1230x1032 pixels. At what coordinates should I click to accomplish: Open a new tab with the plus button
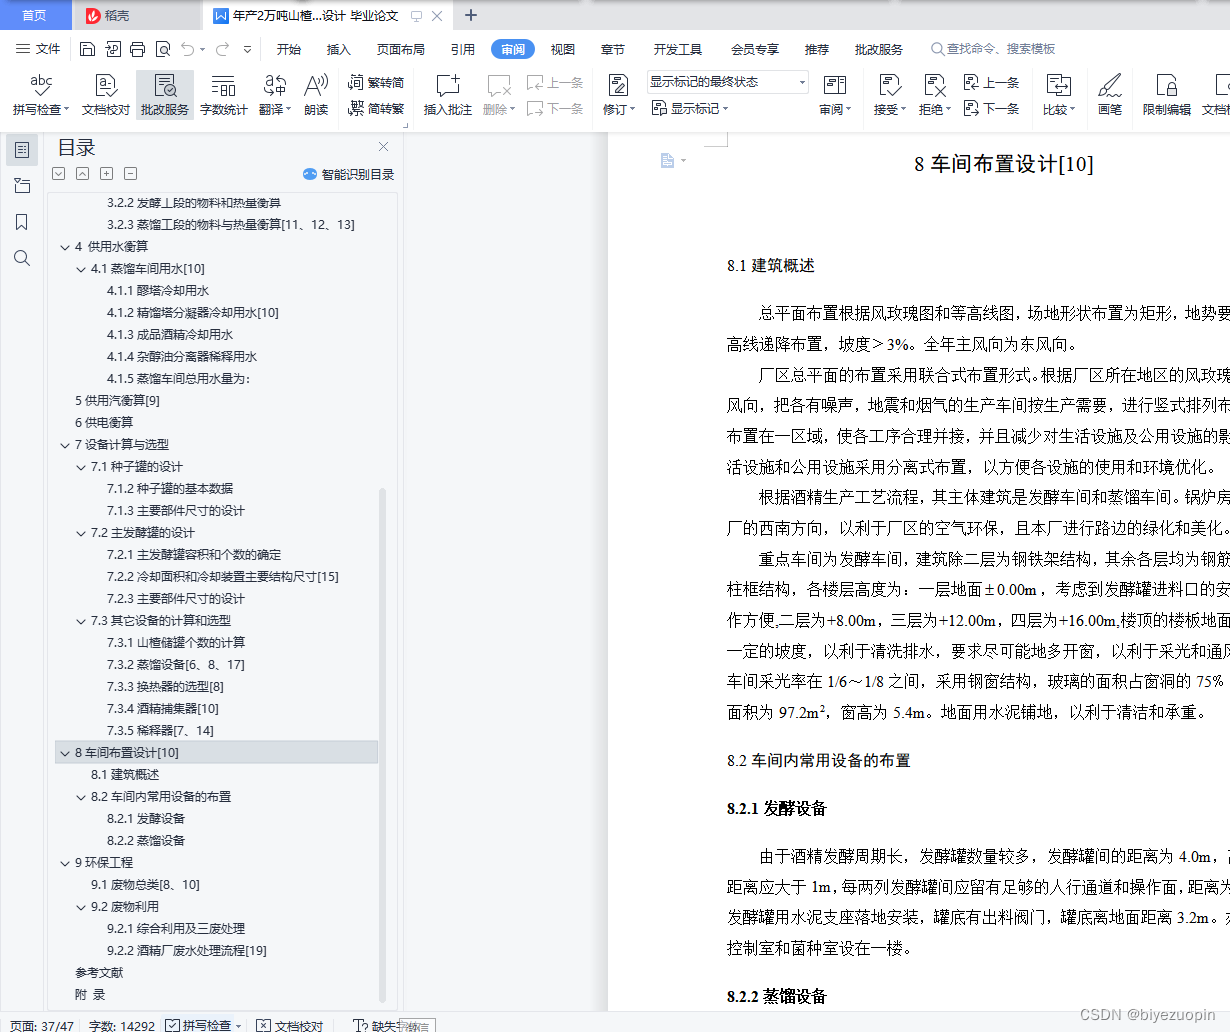[x=471, y=15]
